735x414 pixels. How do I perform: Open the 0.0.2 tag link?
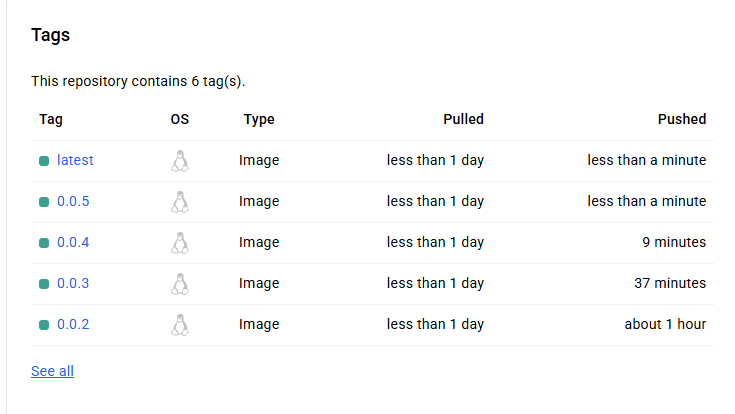pos(73,324)
